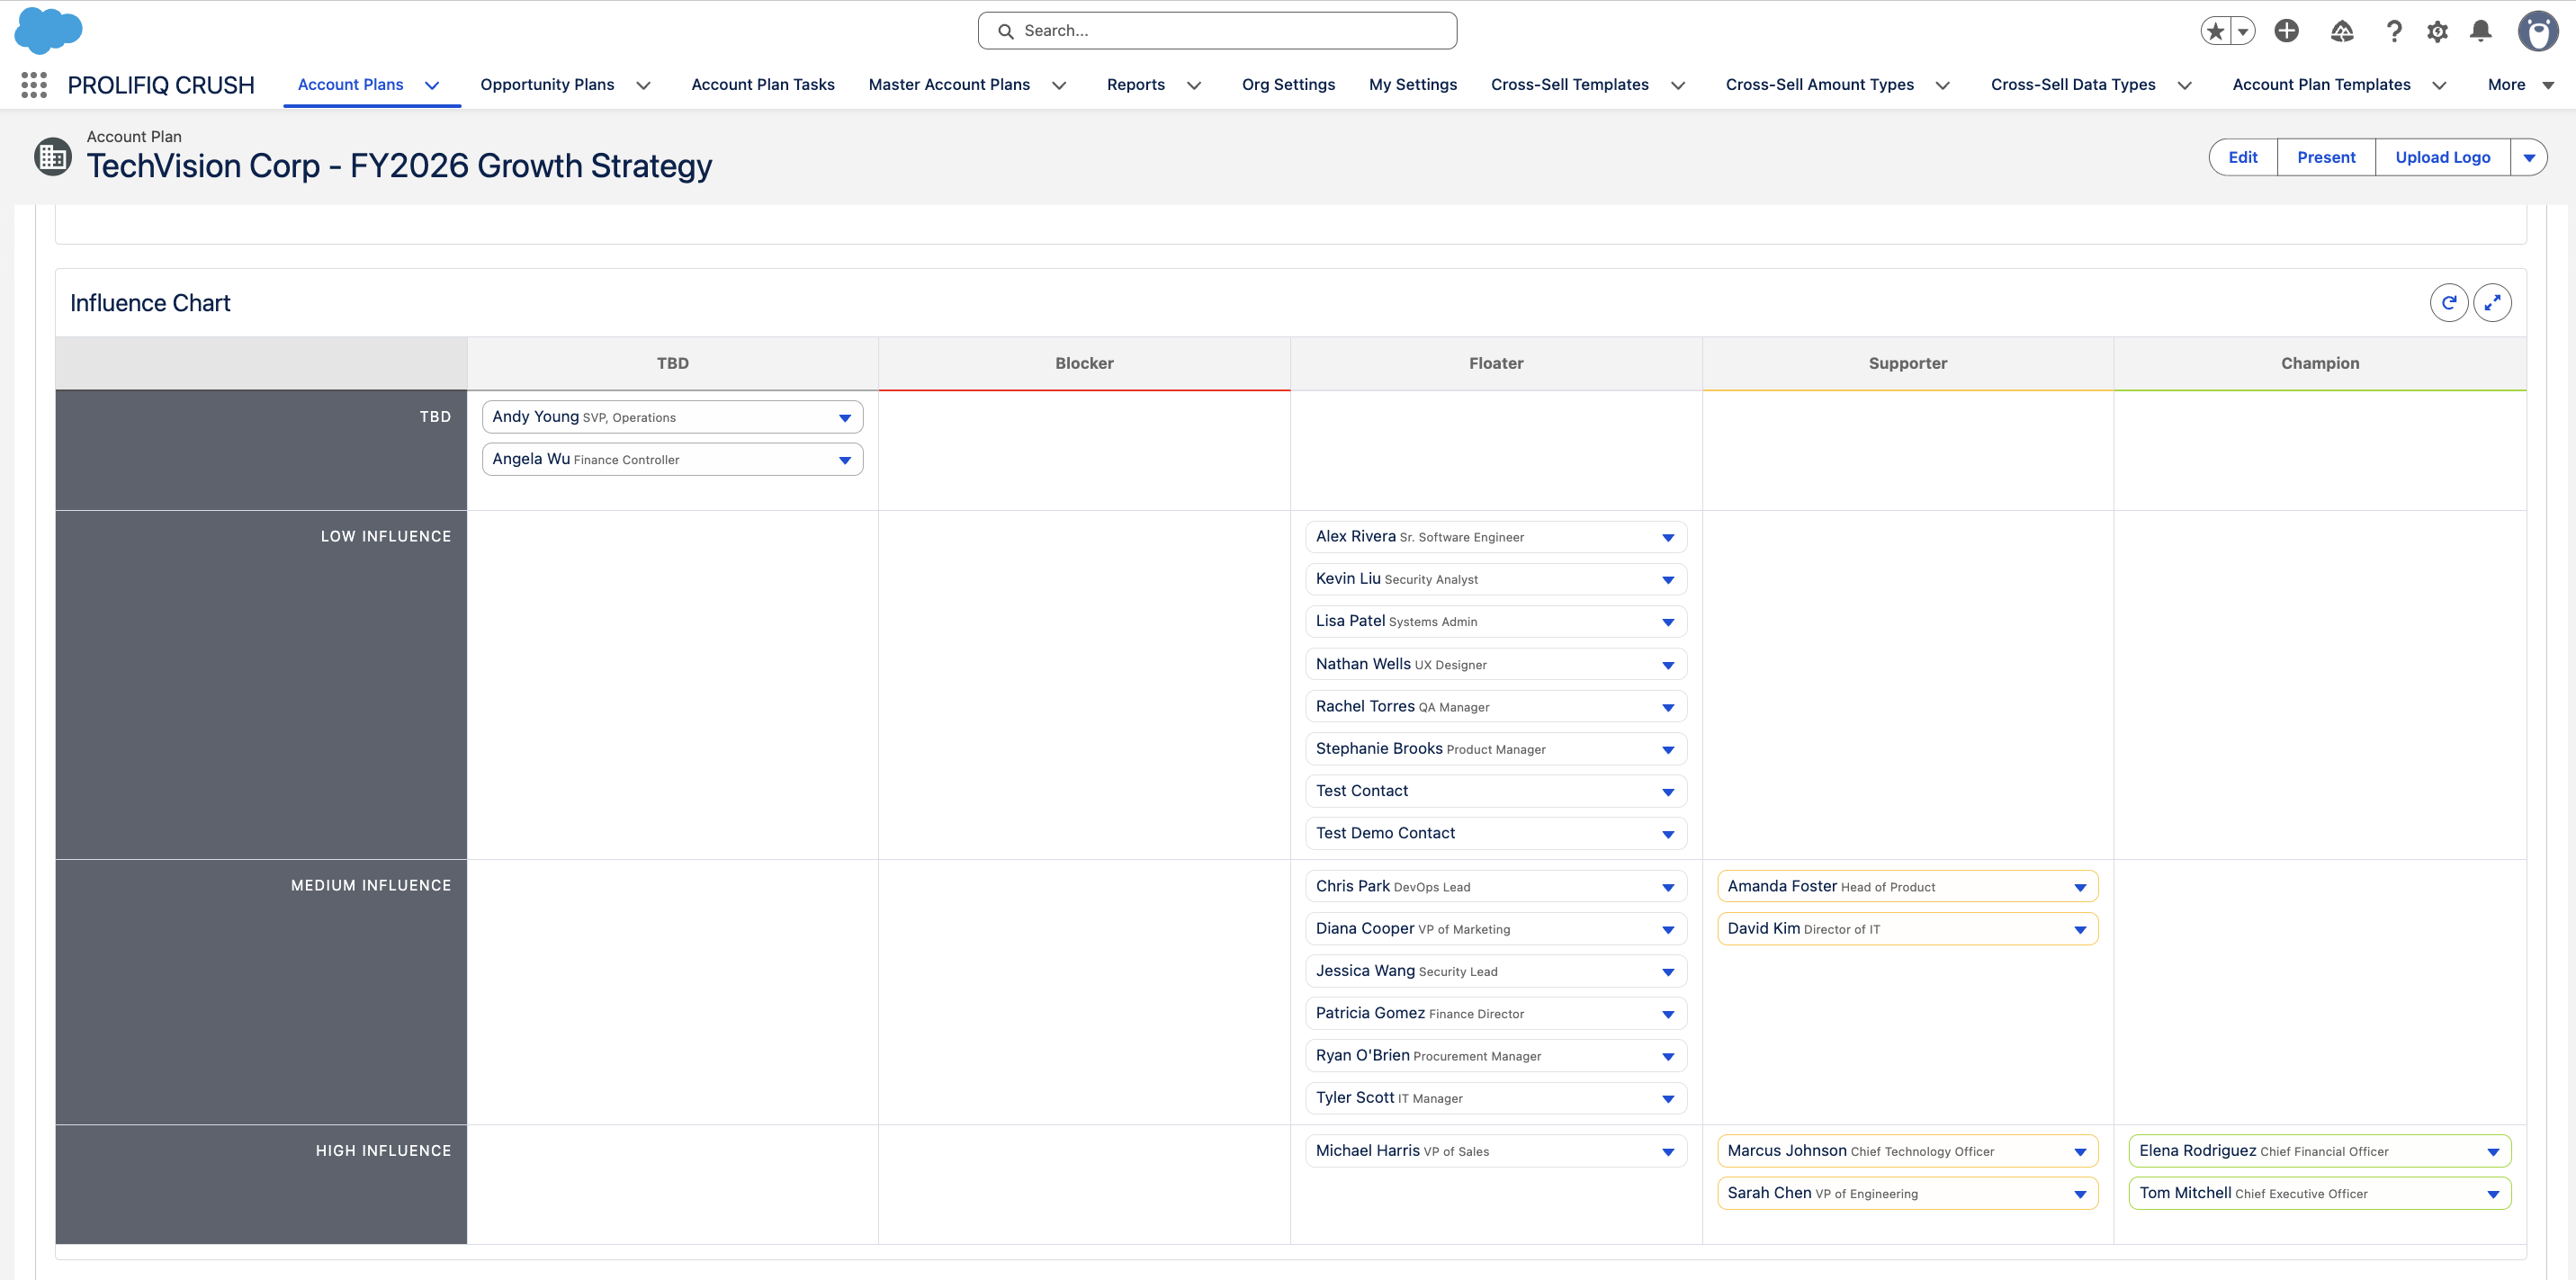Open the Reports tab
2576x1280 pixels.
pyautogui.click(x=1136, y=85)
